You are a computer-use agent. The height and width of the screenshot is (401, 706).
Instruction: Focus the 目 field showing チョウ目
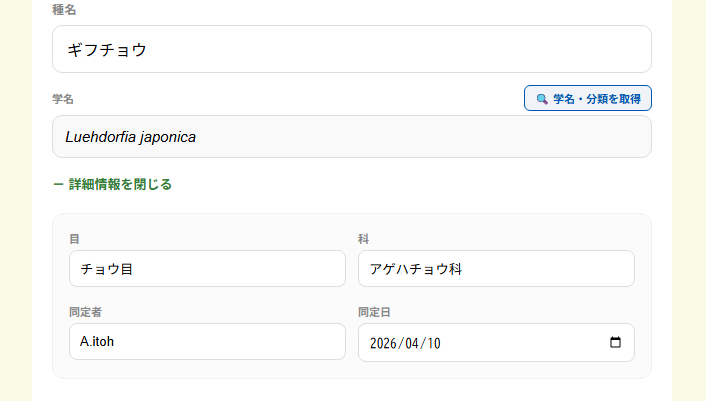(x=207, y=268)
